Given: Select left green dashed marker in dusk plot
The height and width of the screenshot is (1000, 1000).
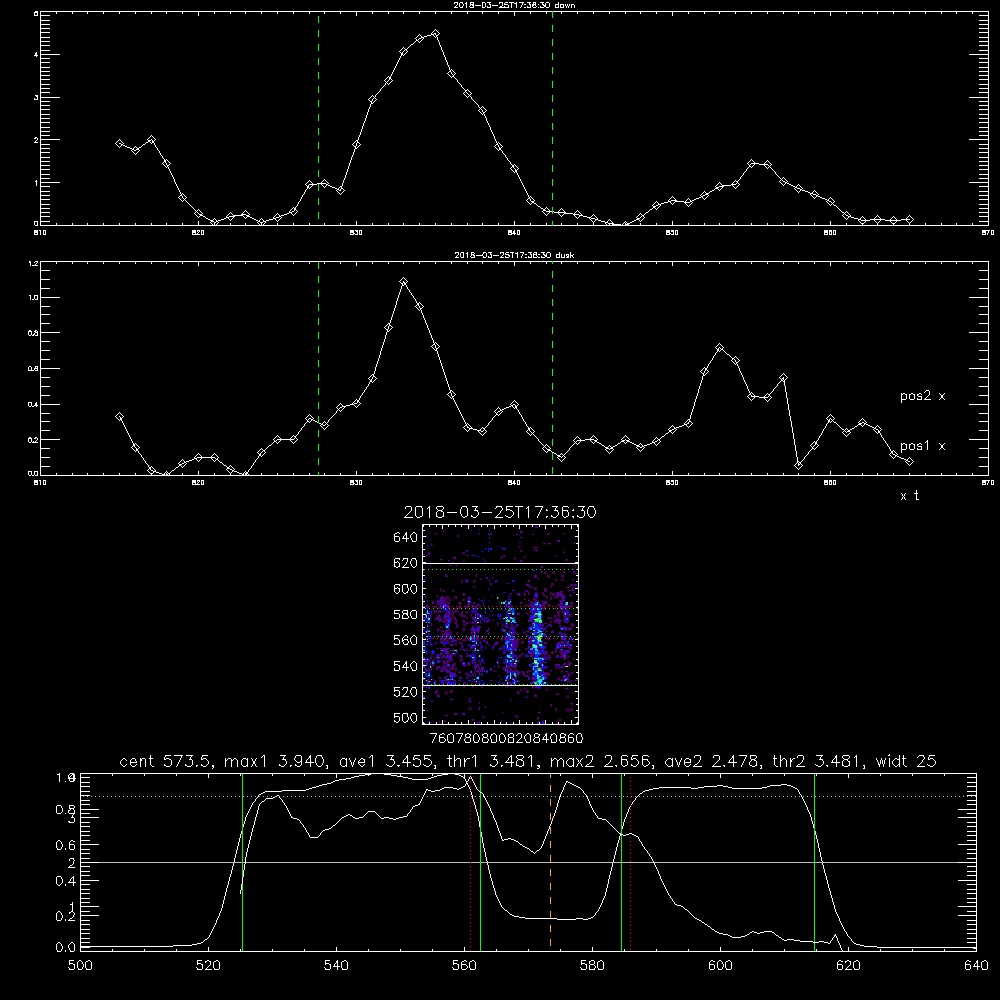Looking at the screenshot, I should pos(318,368).
